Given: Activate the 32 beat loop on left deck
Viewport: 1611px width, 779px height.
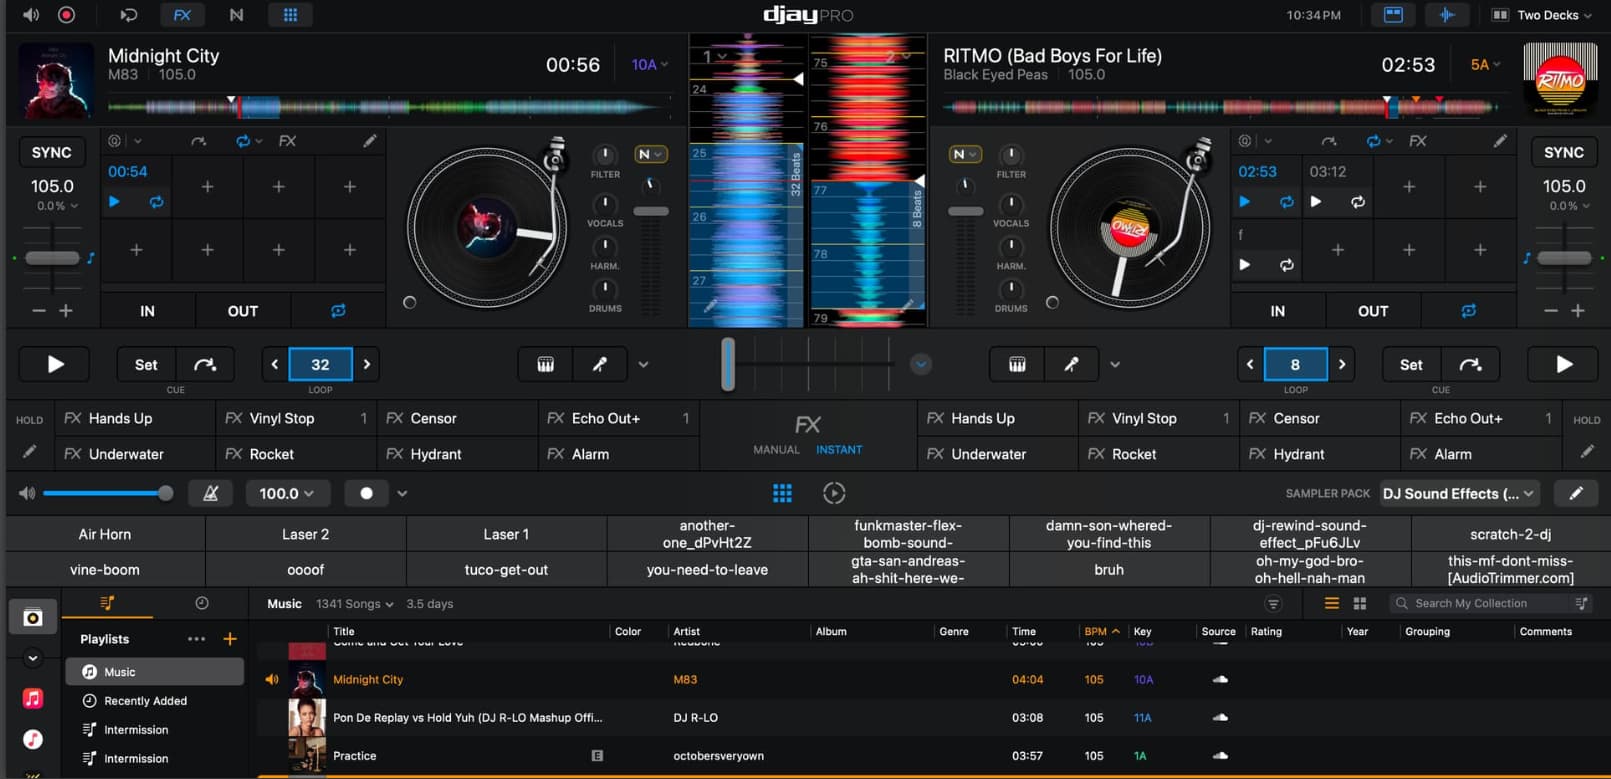Looking at the screenshot, I should tap(320, 364).
